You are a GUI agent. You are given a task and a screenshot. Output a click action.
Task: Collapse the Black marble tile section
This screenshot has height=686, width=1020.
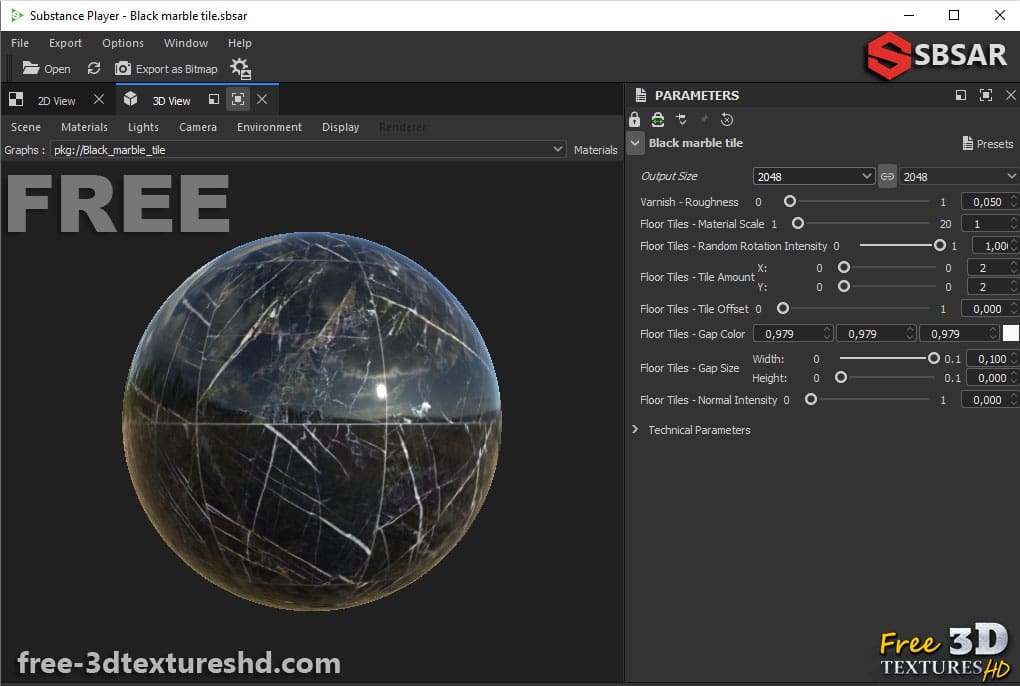(x=636, y=143)
